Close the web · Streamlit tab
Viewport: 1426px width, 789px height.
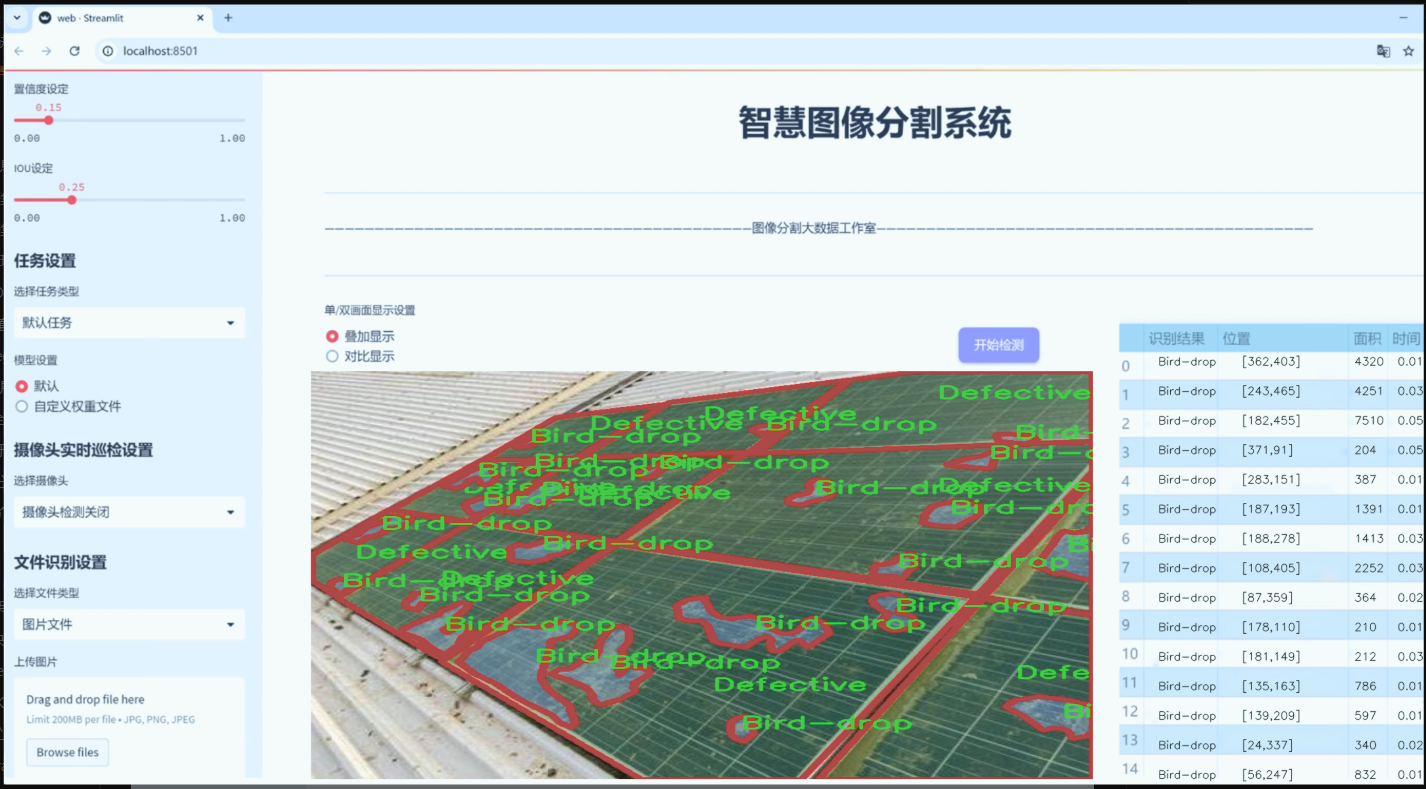tap(200, 18)
